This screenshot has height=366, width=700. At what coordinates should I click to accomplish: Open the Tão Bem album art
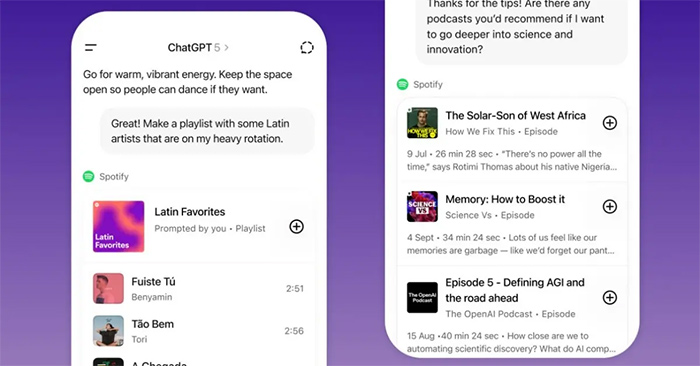coord(108,331)
